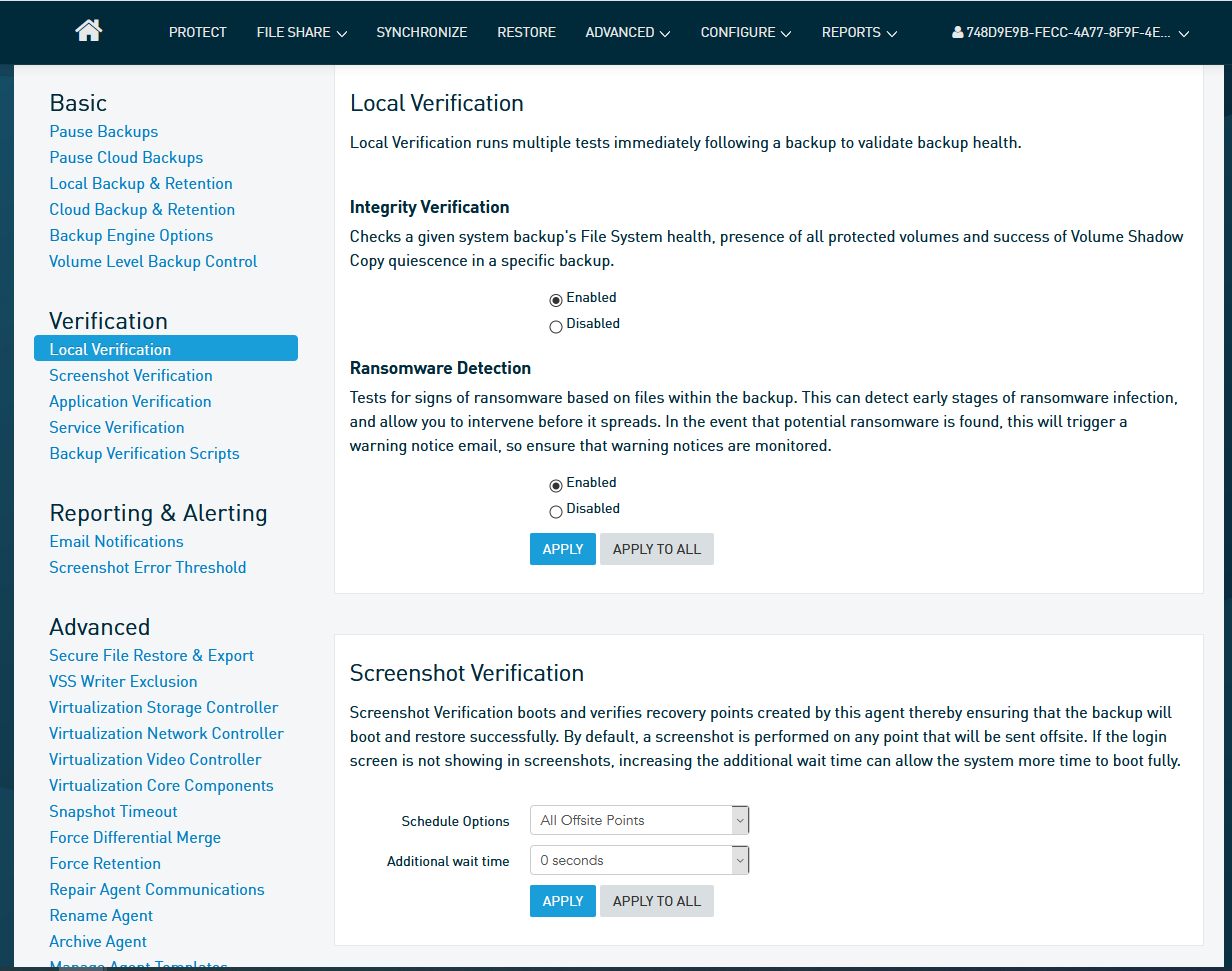Screen dimensions: 1232x971
Task: Open Pause Cloud Backups link
Action: (126, 157)
